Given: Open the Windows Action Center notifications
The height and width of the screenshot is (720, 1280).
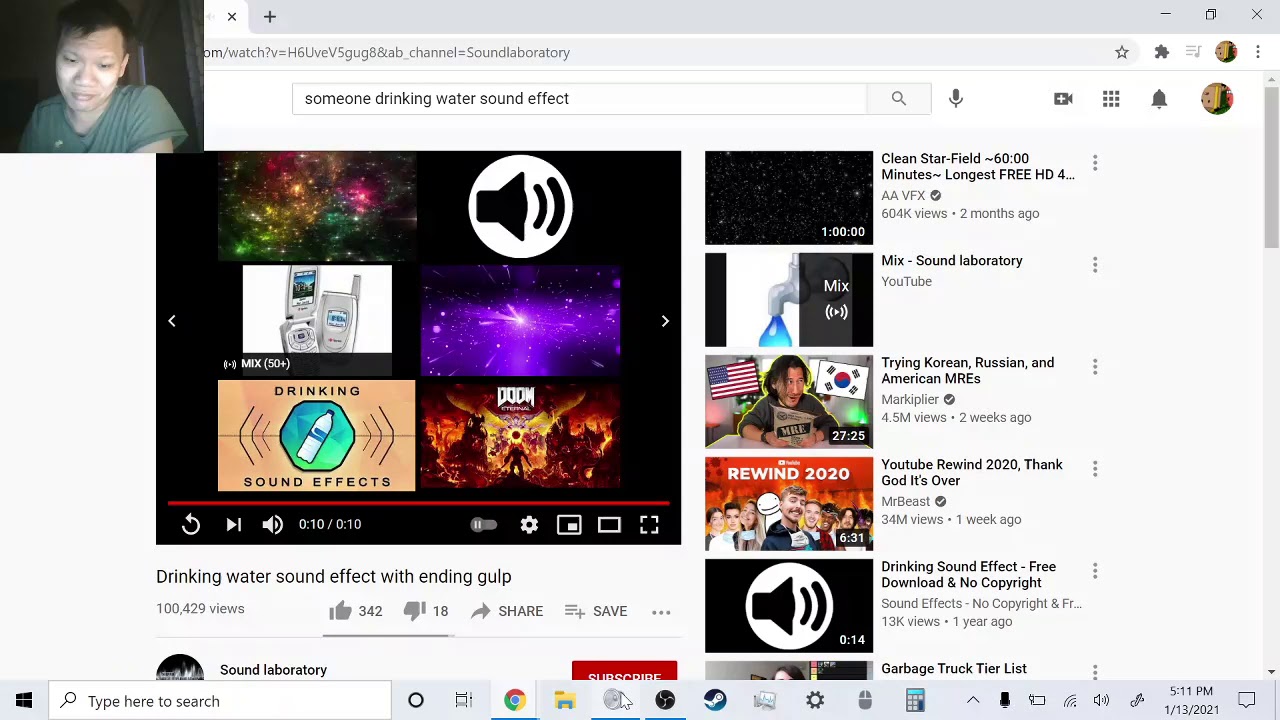Looking at the screenshot, I should (x=1247, y=701).
